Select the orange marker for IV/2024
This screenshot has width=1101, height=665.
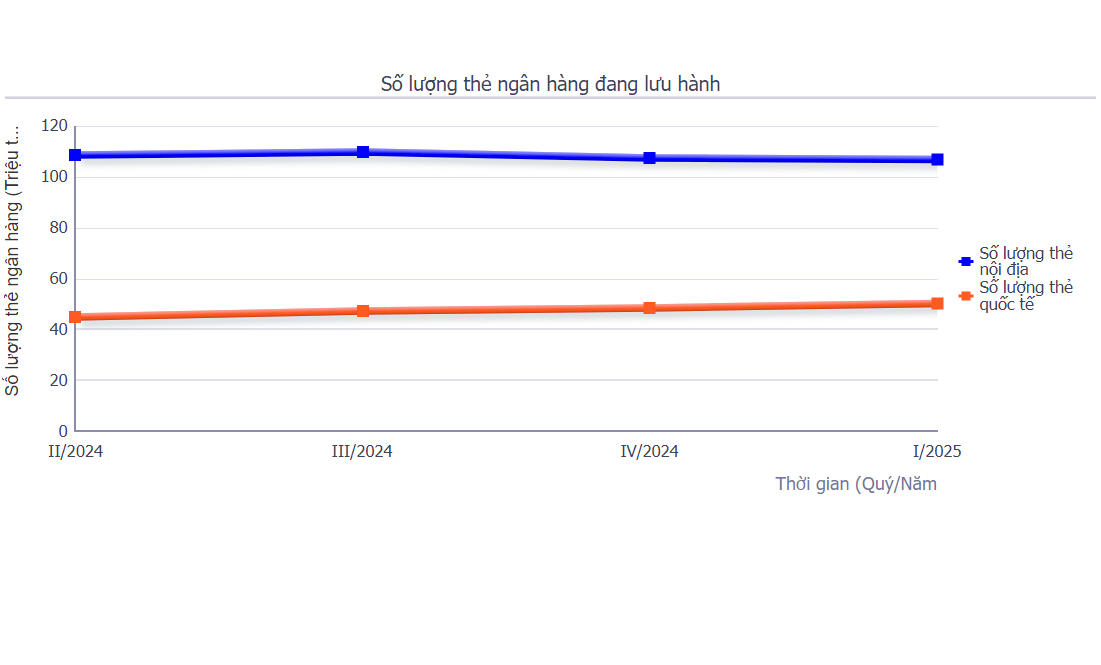tap(650, 308)
